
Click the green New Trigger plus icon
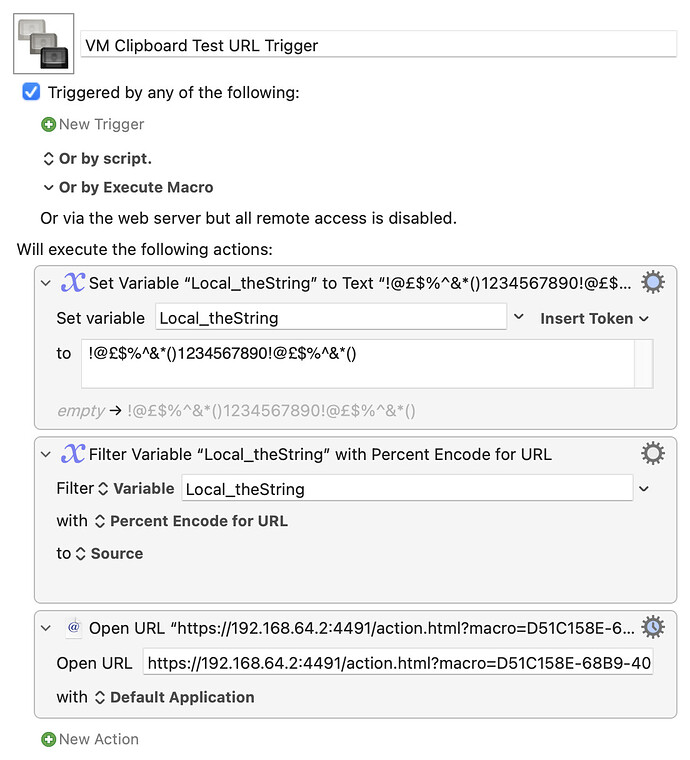pyautogui.click(x=48, y=125)
